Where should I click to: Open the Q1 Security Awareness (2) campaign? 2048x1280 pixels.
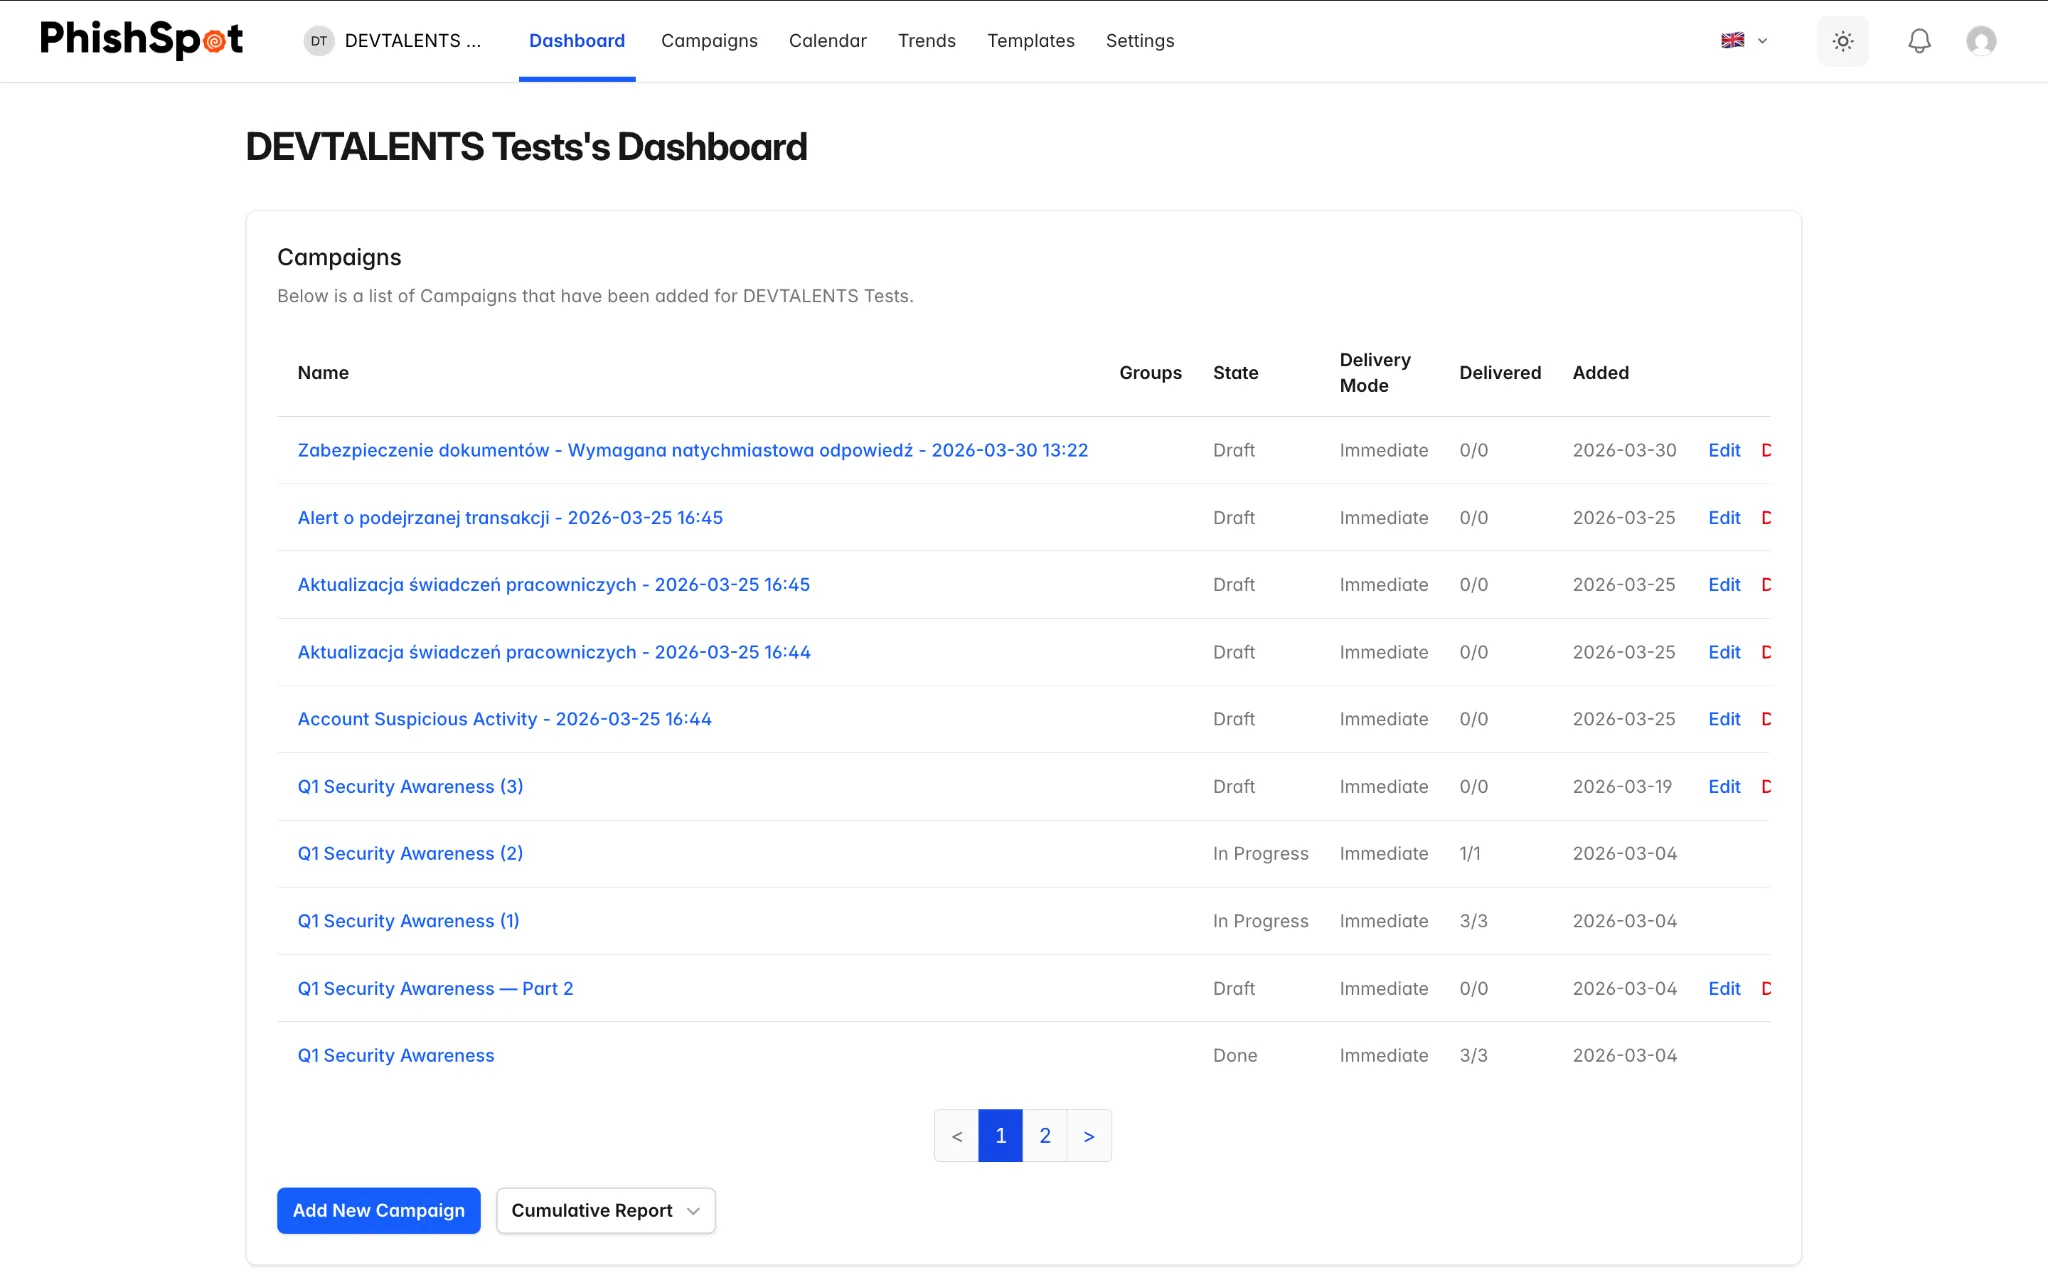(x=410, y=853)
